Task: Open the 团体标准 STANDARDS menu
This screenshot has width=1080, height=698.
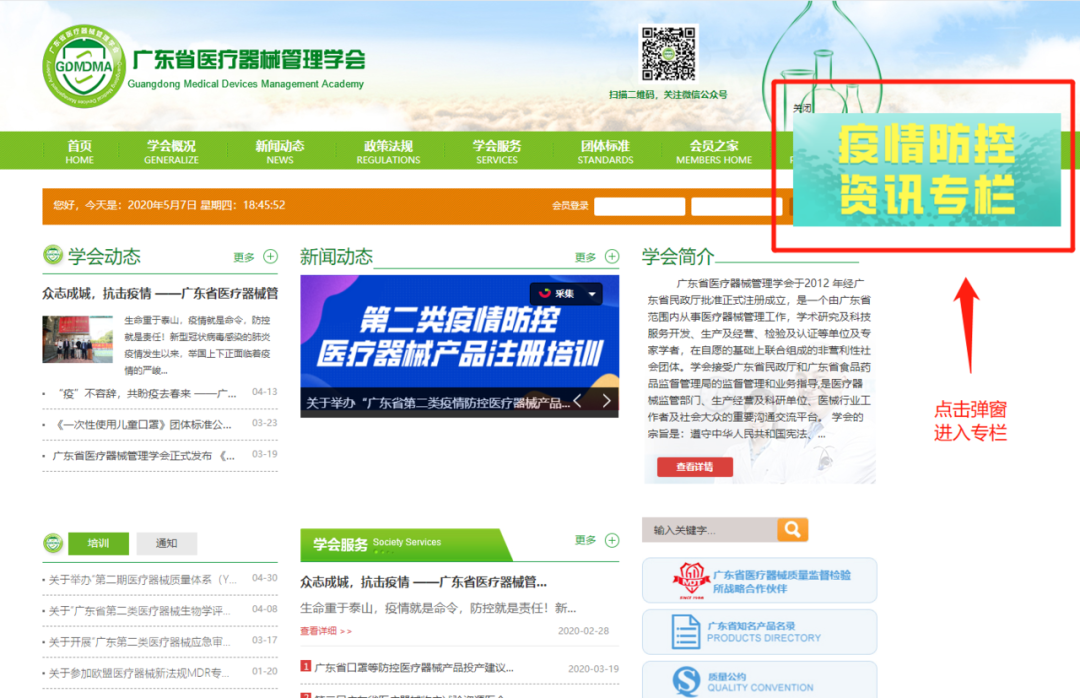Action: [x=605, y=151]
